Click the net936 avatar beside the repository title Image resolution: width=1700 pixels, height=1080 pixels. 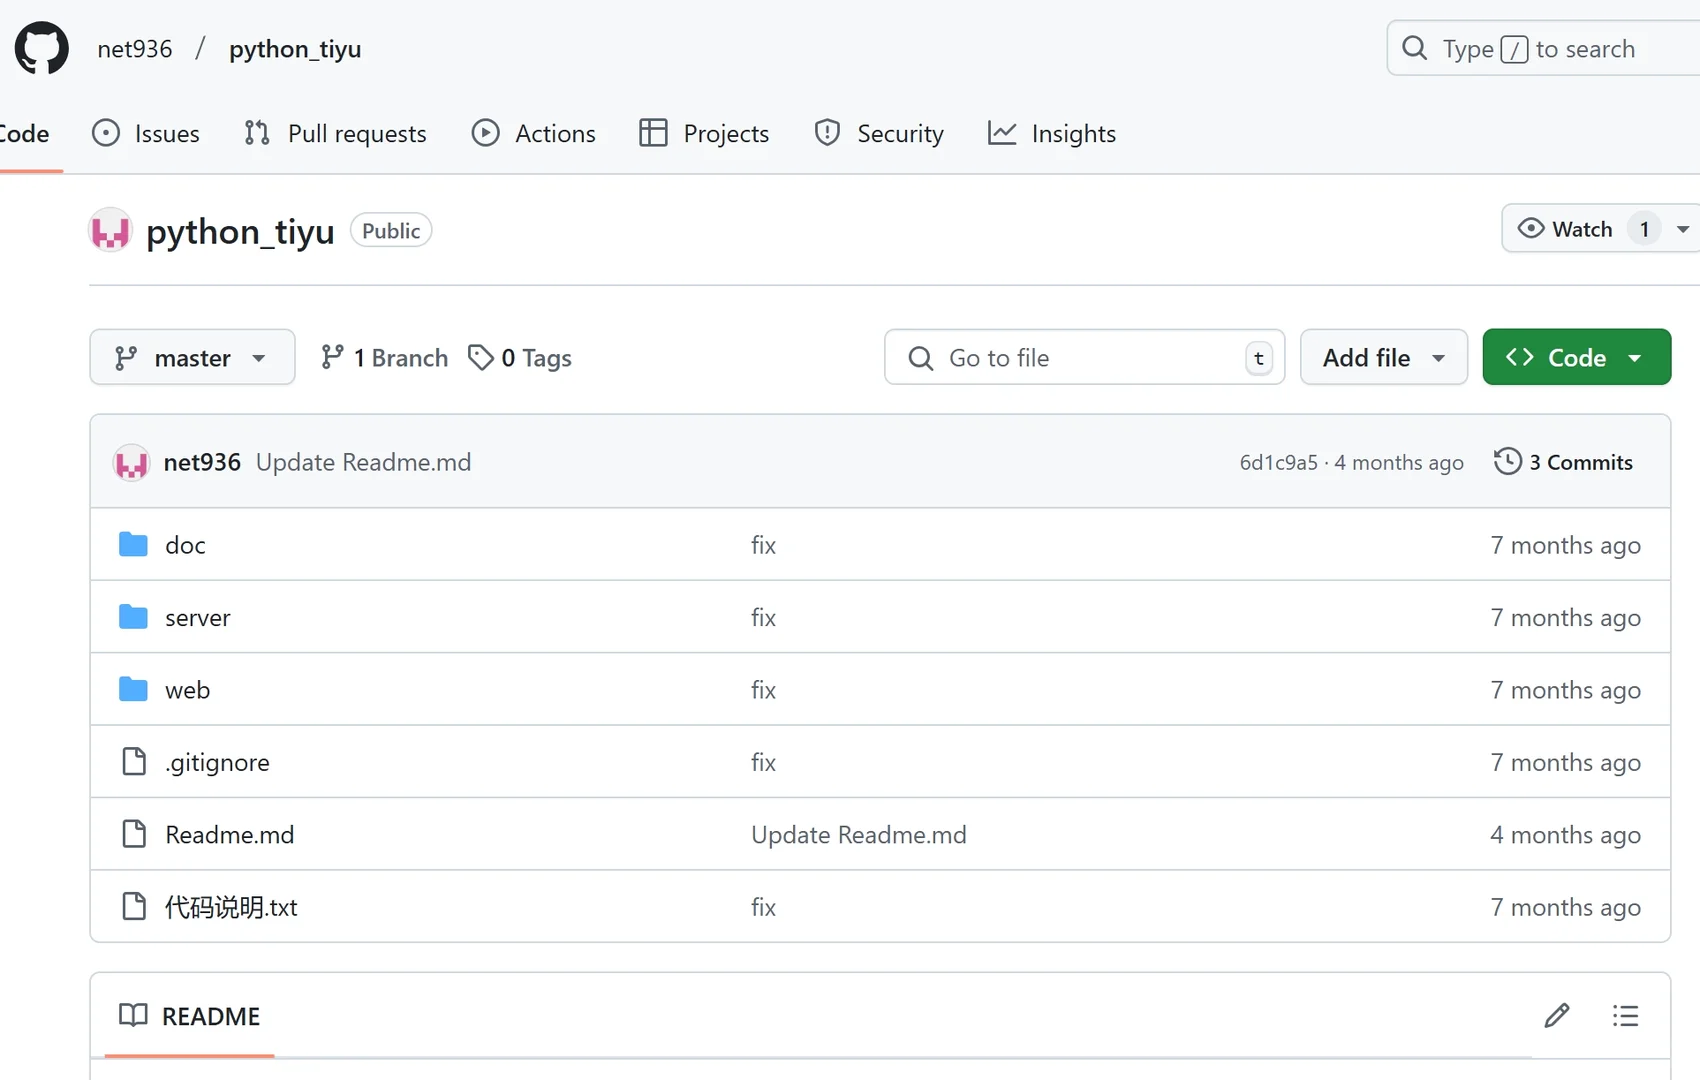pyautogui.click(x=110, y=231)
